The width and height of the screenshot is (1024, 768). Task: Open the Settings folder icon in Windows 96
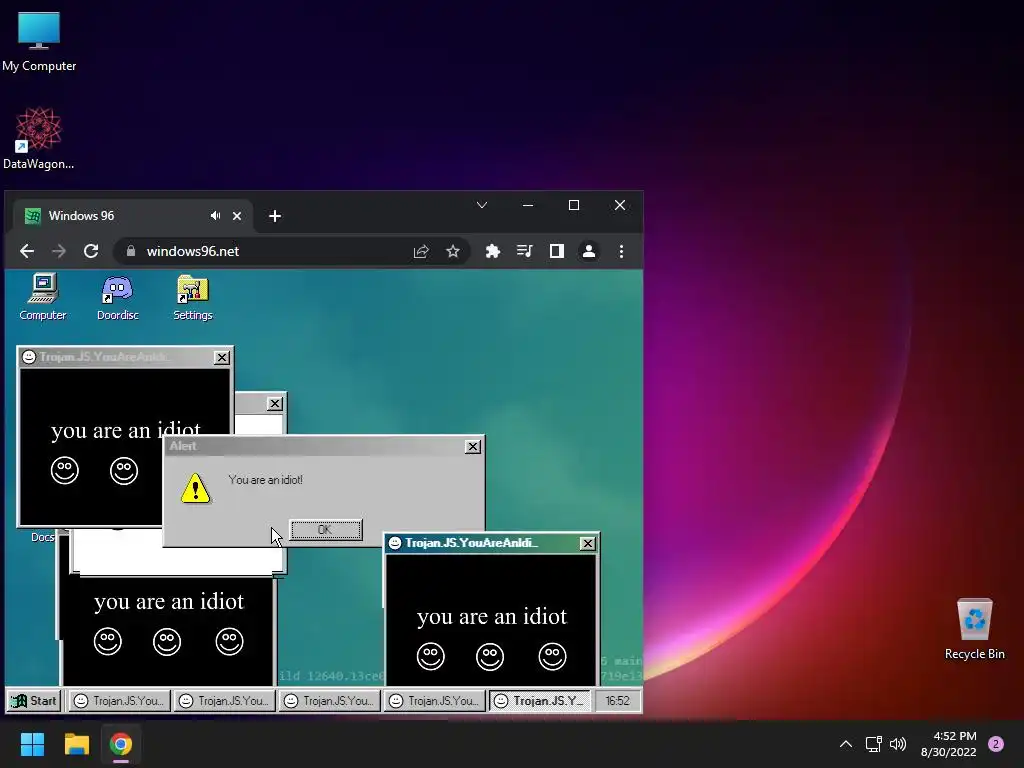click(193, 298)
